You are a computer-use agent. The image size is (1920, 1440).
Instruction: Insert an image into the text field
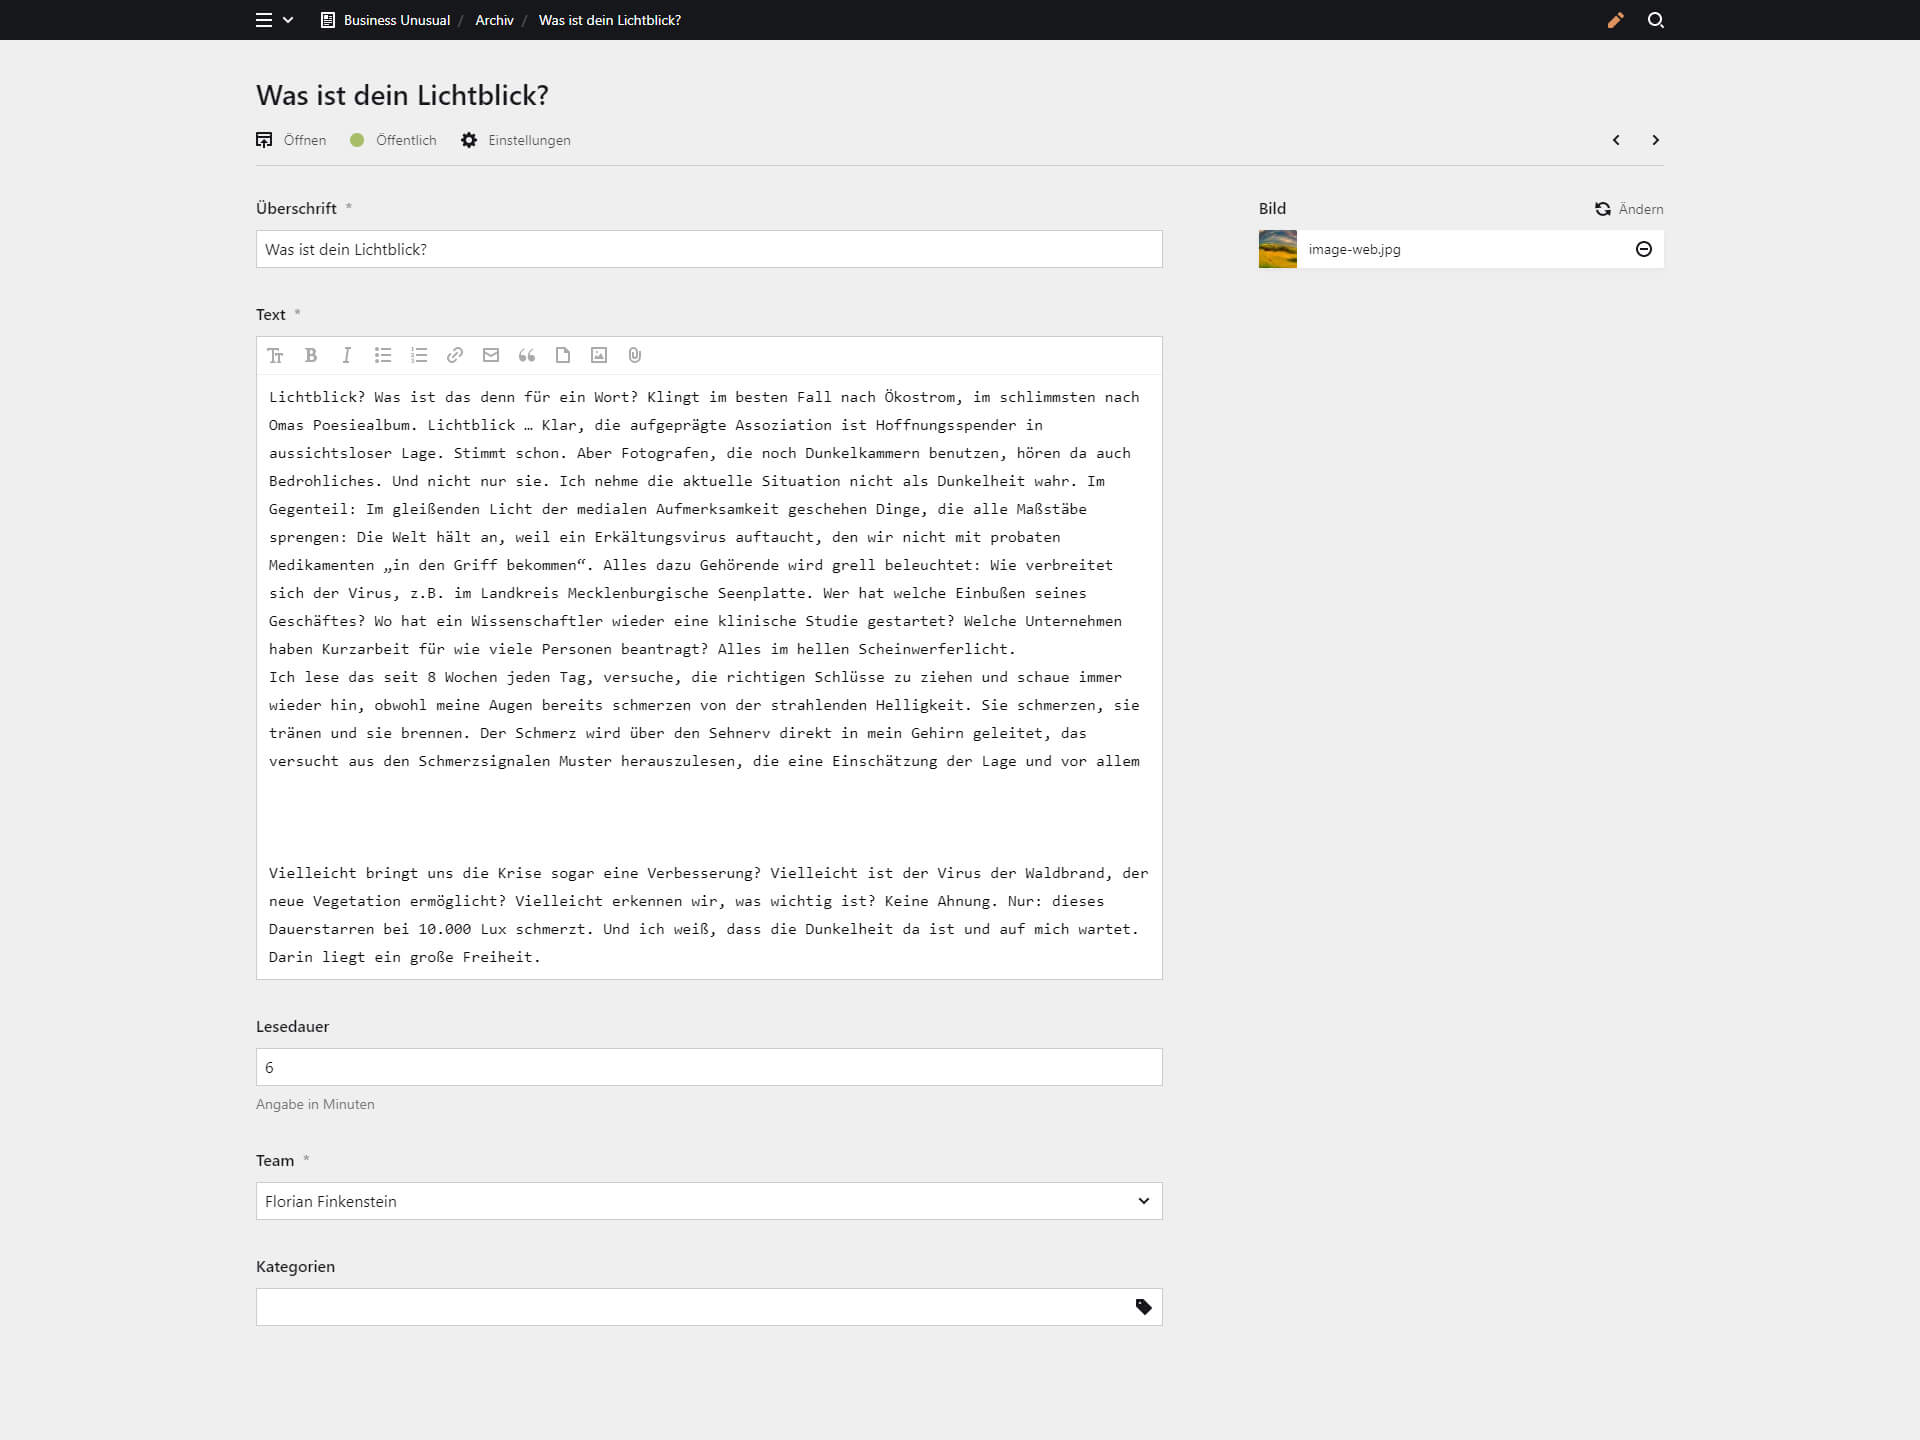[x=599, y=355]
